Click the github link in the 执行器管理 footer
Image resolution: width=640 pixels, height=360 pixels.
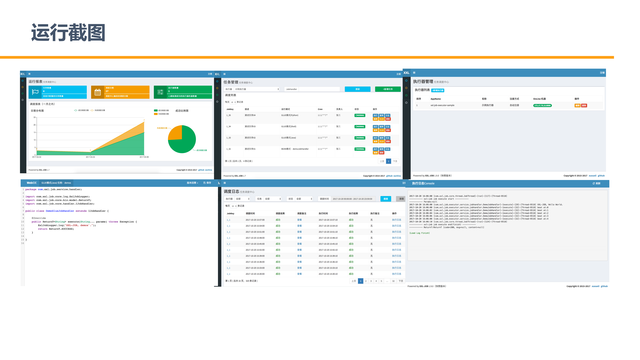(601, 176)
